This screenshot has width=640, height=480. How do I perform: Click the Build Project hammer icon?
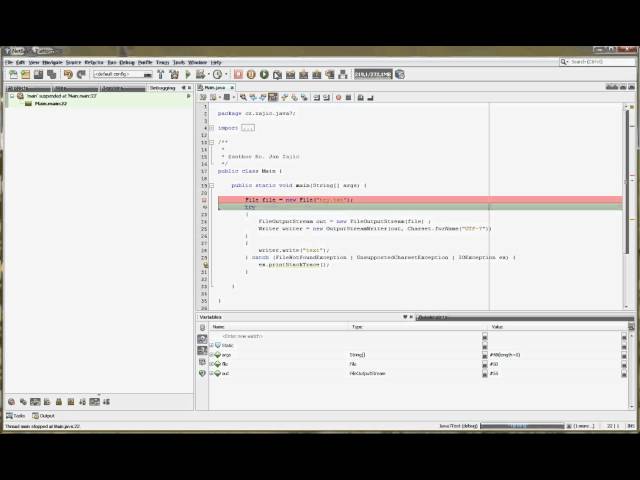click(160, 74)
